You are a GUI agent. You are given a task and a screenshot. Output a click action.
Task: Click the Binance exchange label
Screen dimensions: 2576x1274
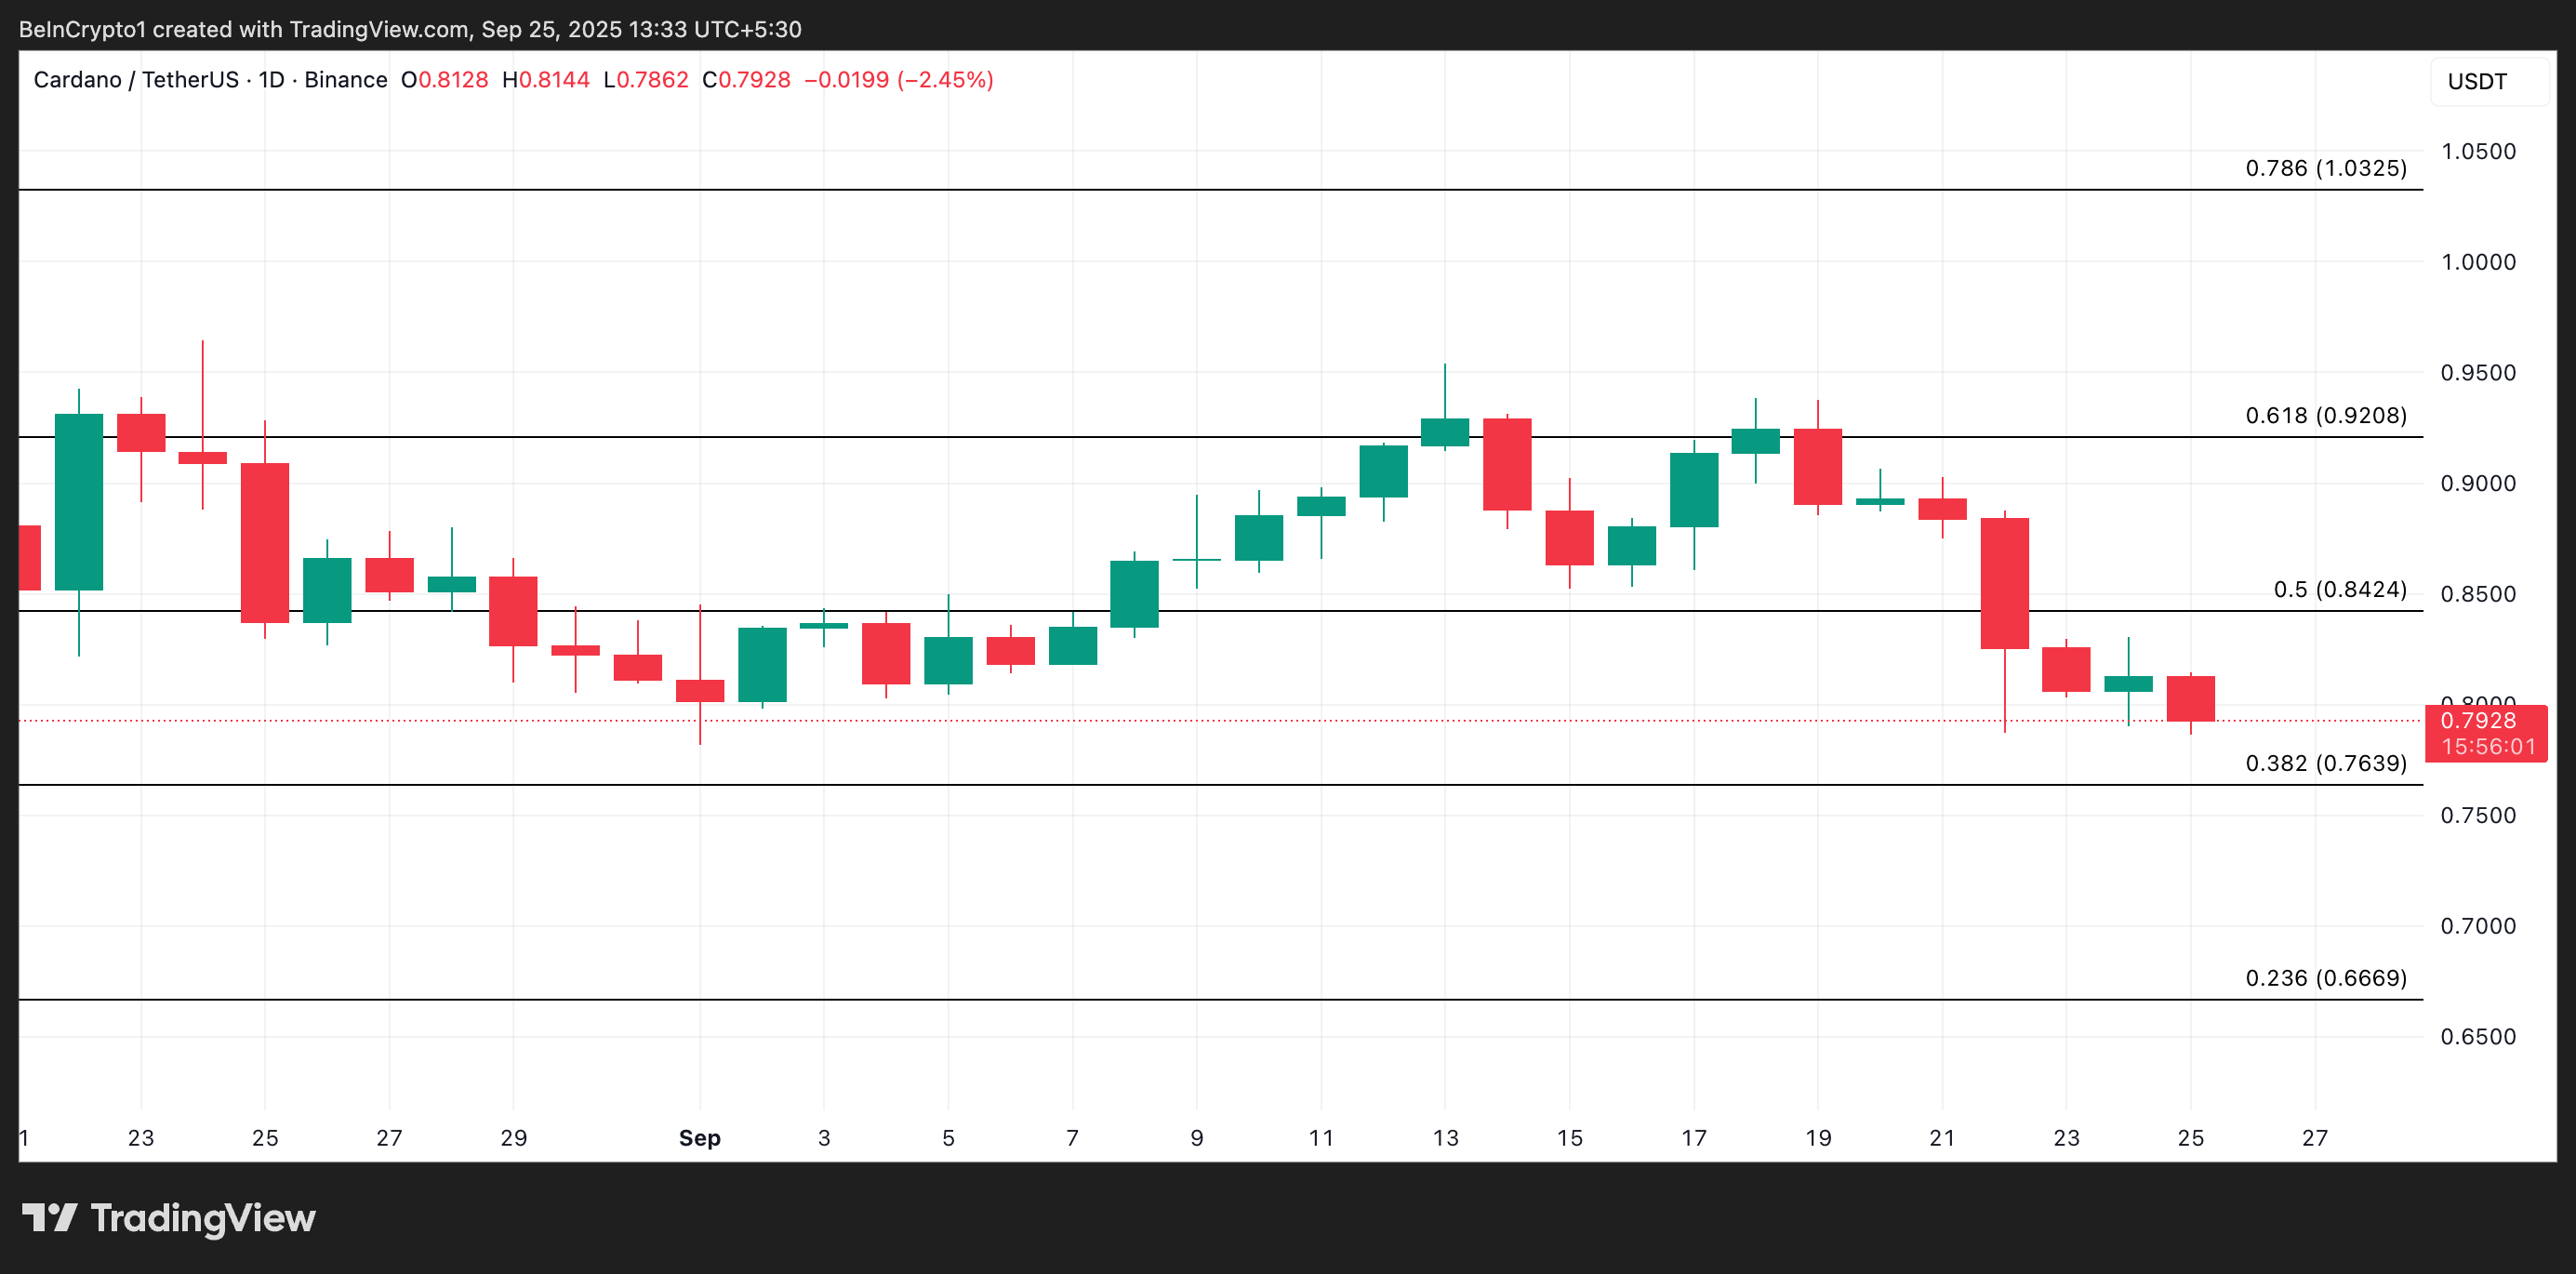[346, 80]
